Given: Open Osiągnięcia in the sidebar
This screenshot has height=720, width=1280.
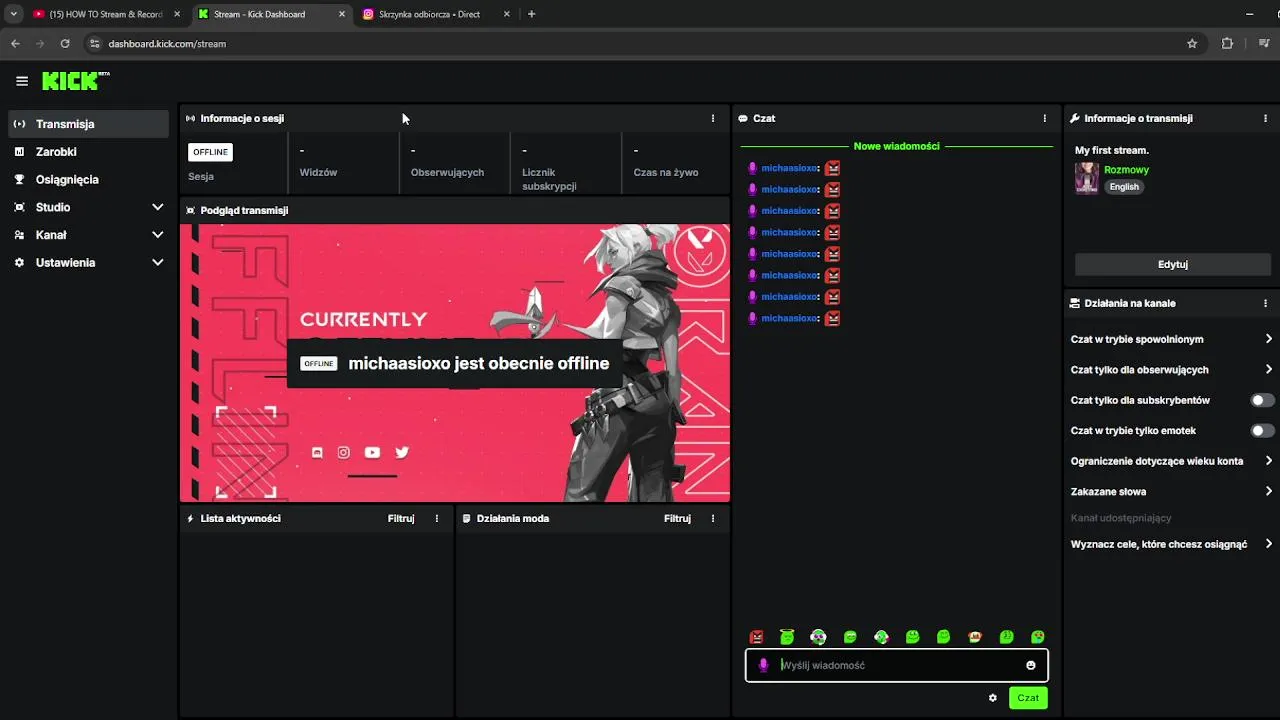Looking at the screenshot, I should [x=88, y=179].
